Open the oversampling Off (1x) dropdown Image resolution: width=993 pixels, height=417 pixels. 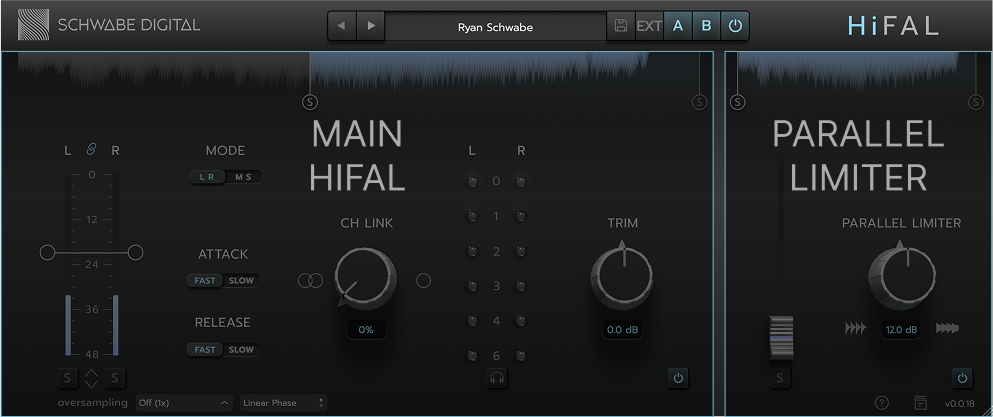tap(184, 402)
